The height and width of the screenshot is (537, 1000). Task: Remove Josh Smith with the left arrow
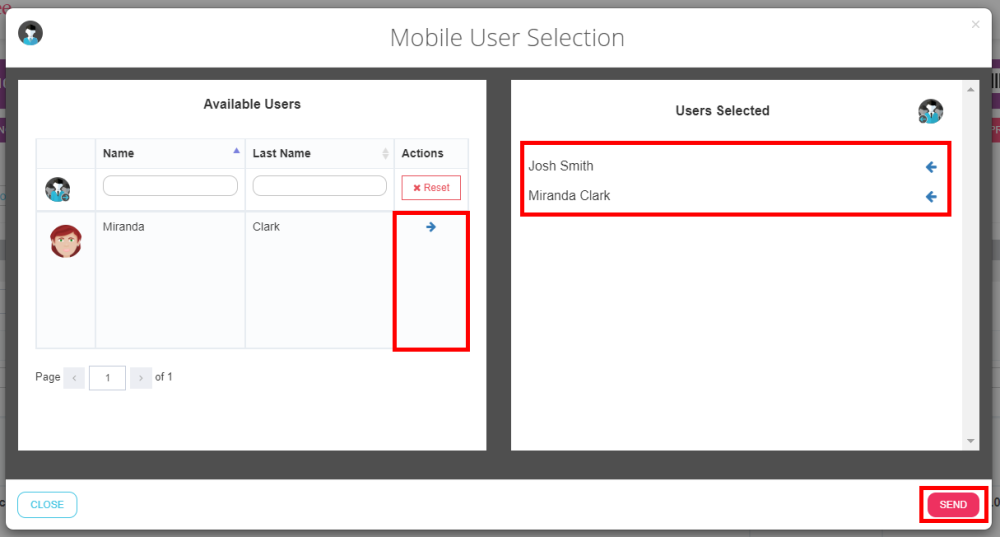pos(931,167)
